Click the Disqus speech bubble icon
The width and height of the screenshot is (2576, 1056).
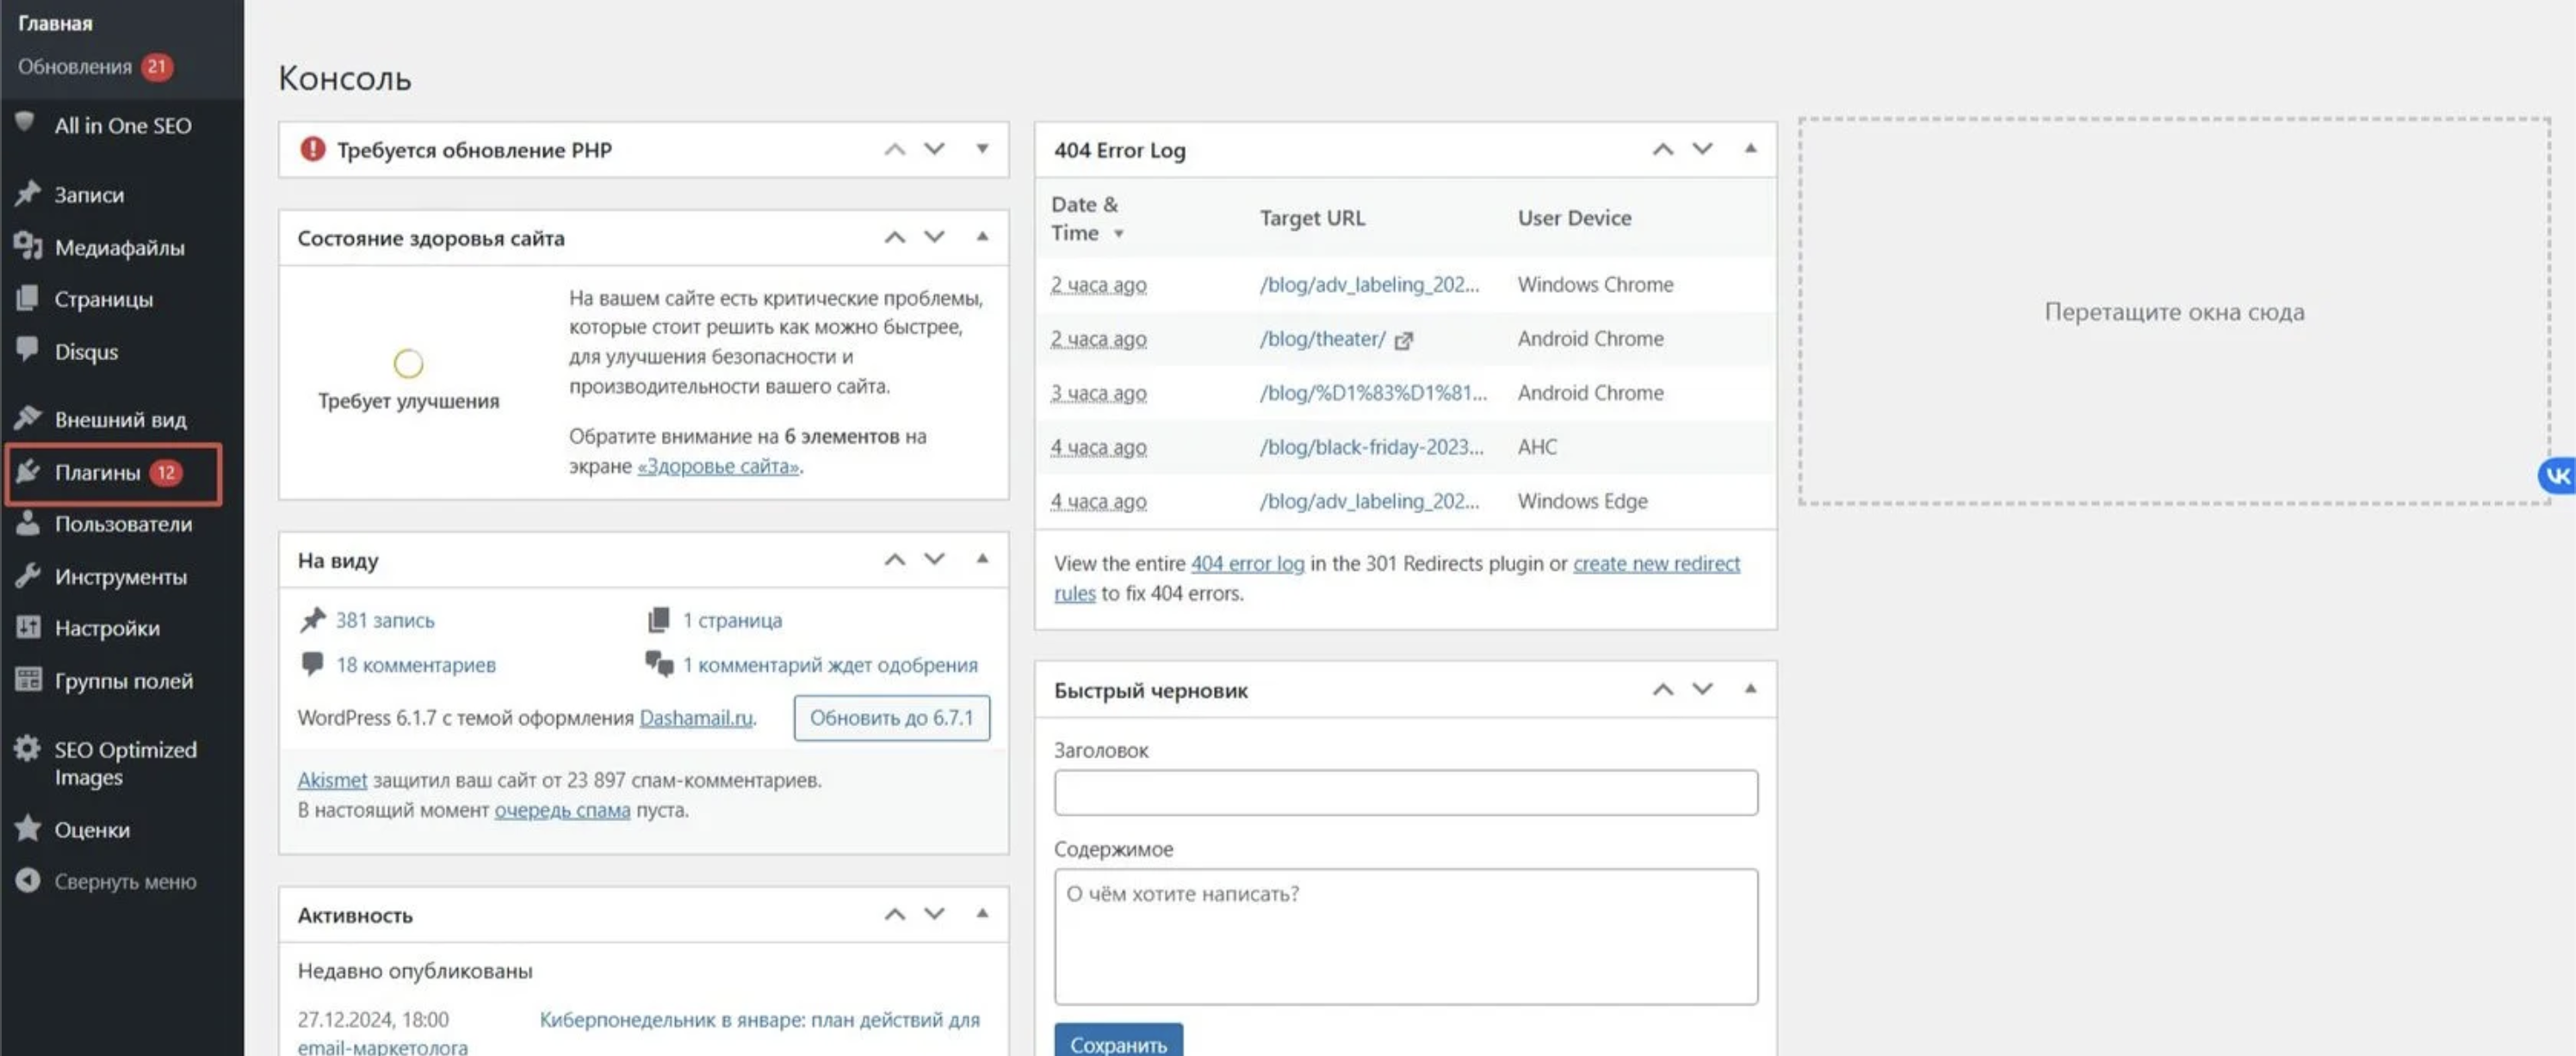pos(28,350)
